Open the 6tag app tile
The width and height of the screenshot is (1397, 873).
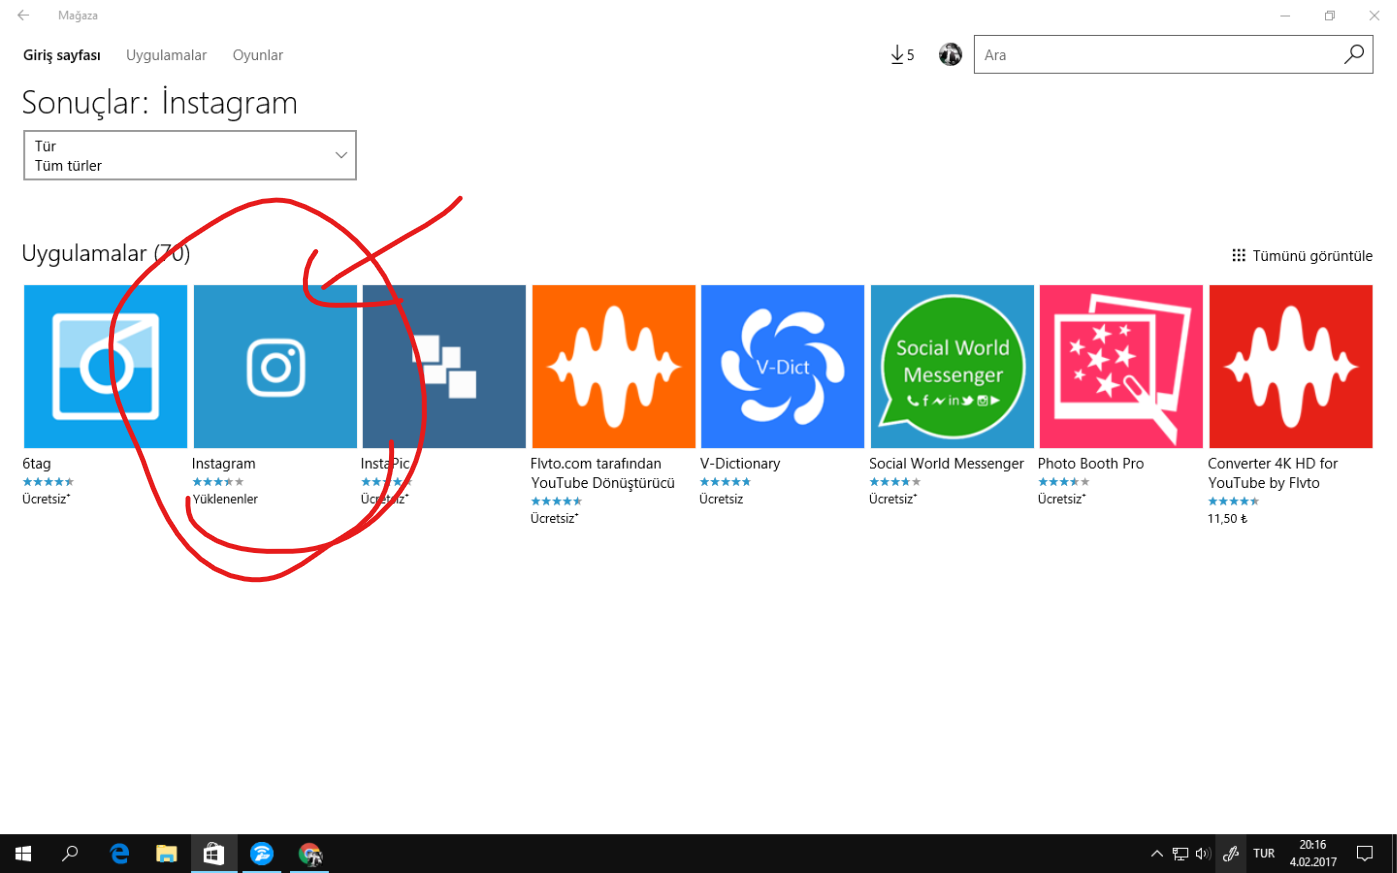(x=105, y=366)
